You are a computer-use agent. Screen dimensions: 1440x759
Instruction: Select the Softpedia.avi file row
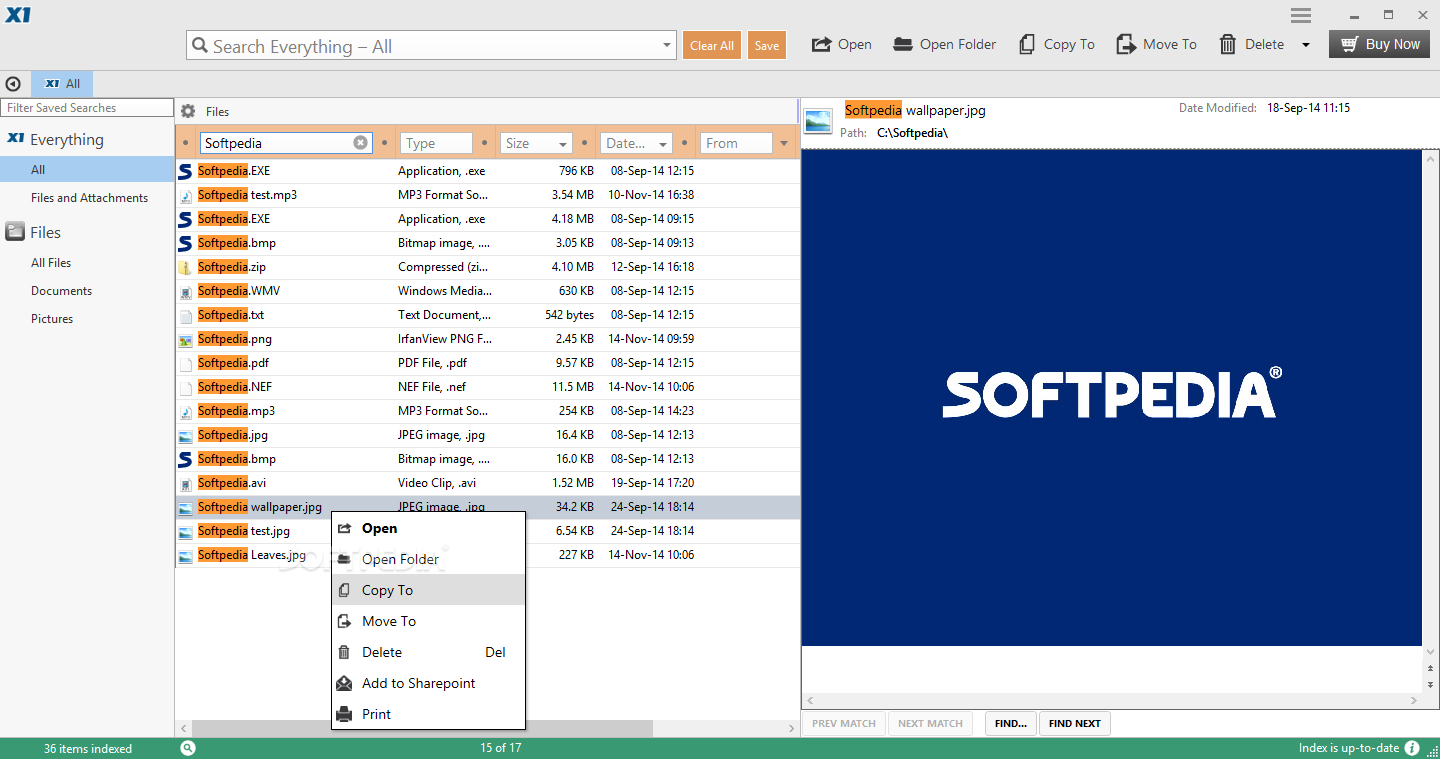(x=487, y=483)
